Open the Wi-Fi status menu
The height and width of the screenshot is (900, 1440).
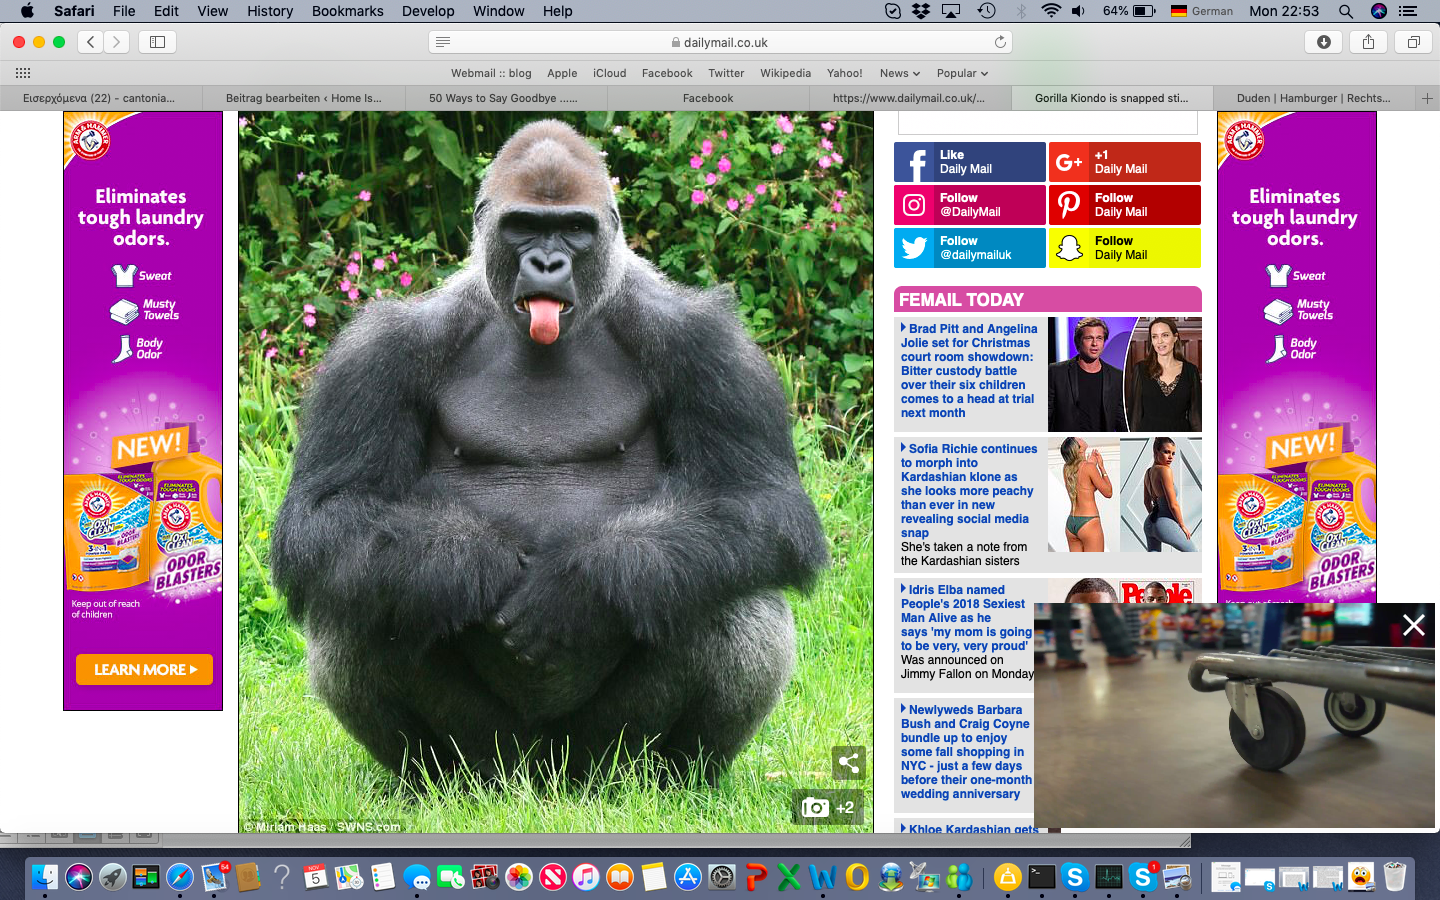pyautogui.click(x=1050, y=11)
